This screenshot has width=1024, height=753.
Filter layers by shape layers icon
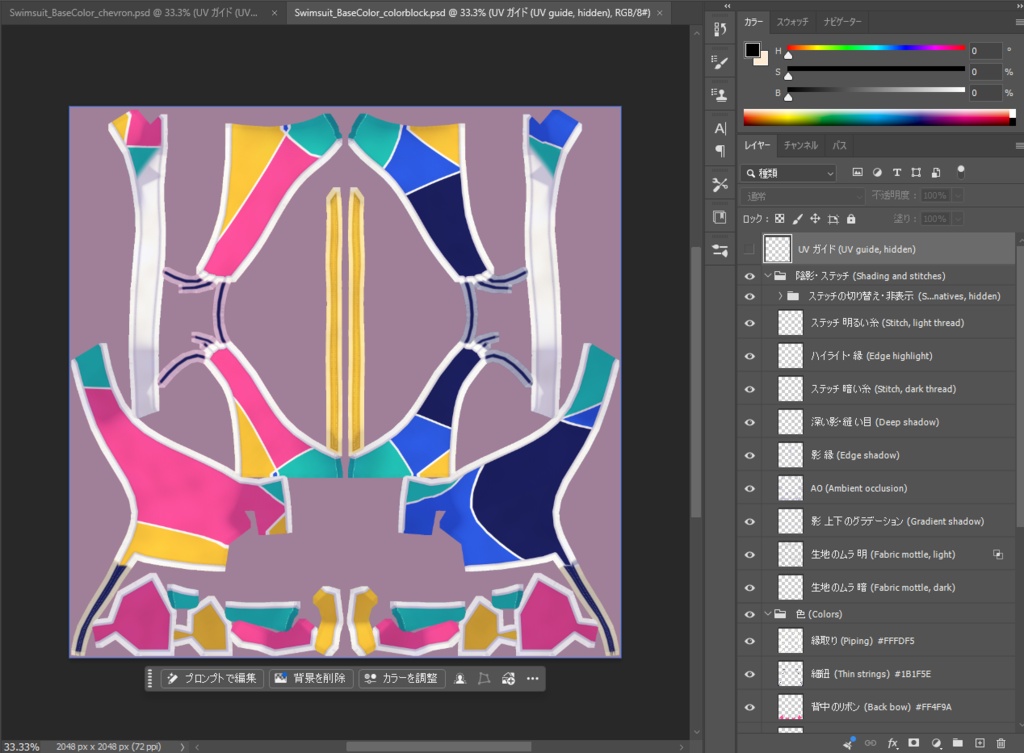pos(916,172)
